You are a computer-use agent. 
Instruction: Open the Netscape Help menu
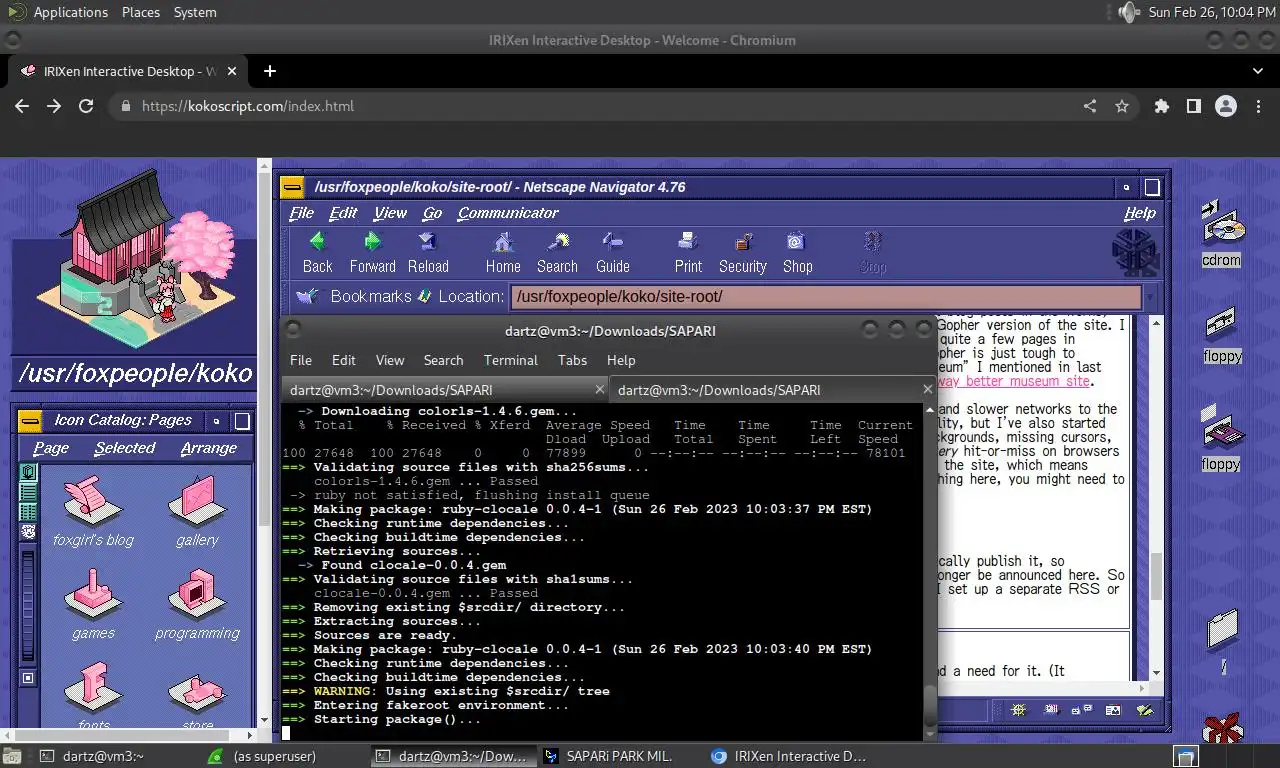[1139, 213]
